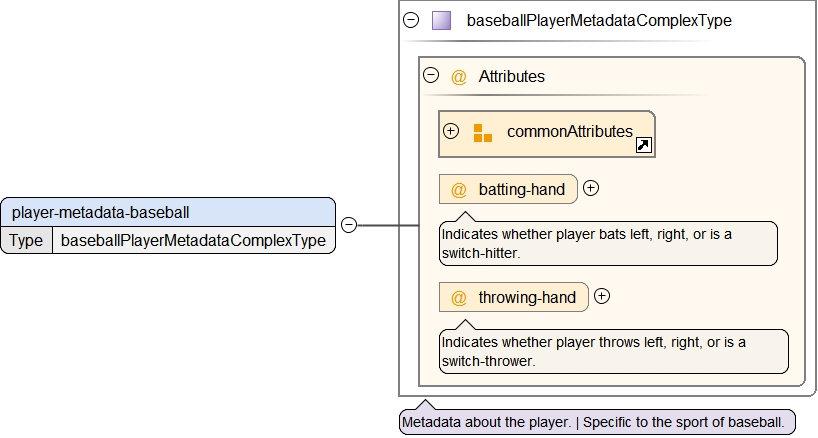This screenshot has height=438, width=818.
Task: Expand the batting-hand attribute details
Action: 591,188
